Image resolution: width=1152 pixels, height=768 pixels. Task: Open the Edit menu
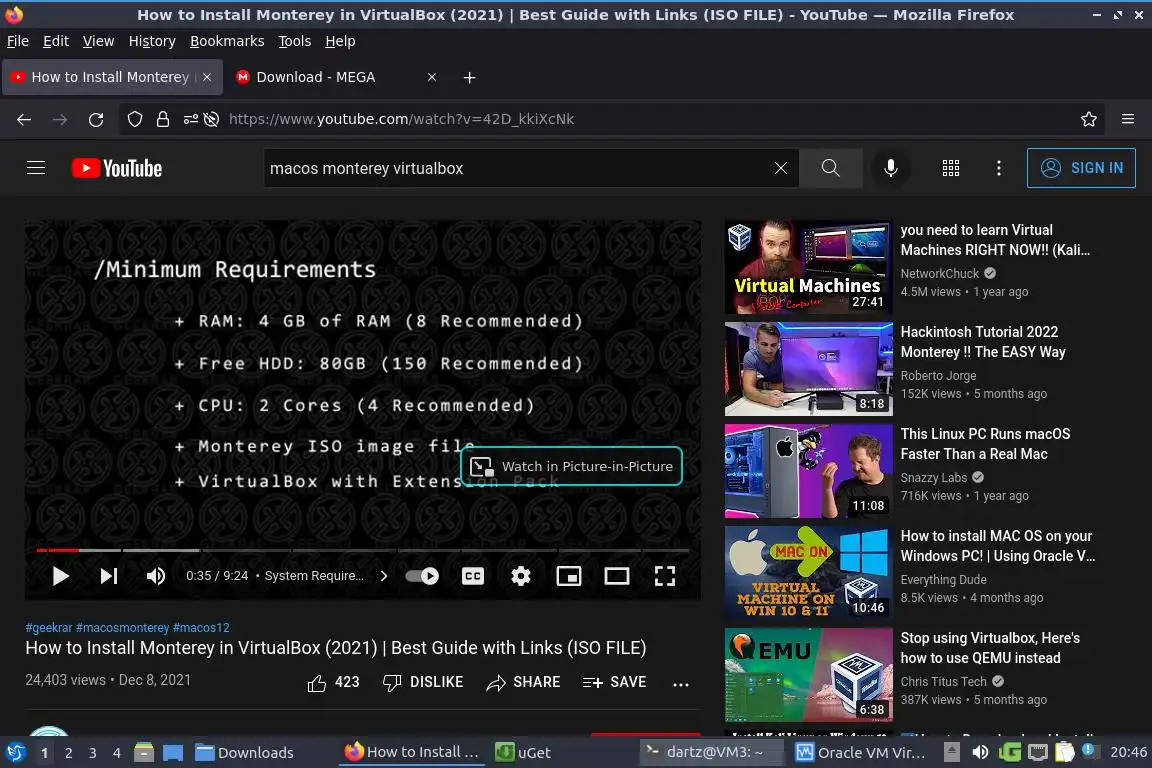[x=56, y=41]
